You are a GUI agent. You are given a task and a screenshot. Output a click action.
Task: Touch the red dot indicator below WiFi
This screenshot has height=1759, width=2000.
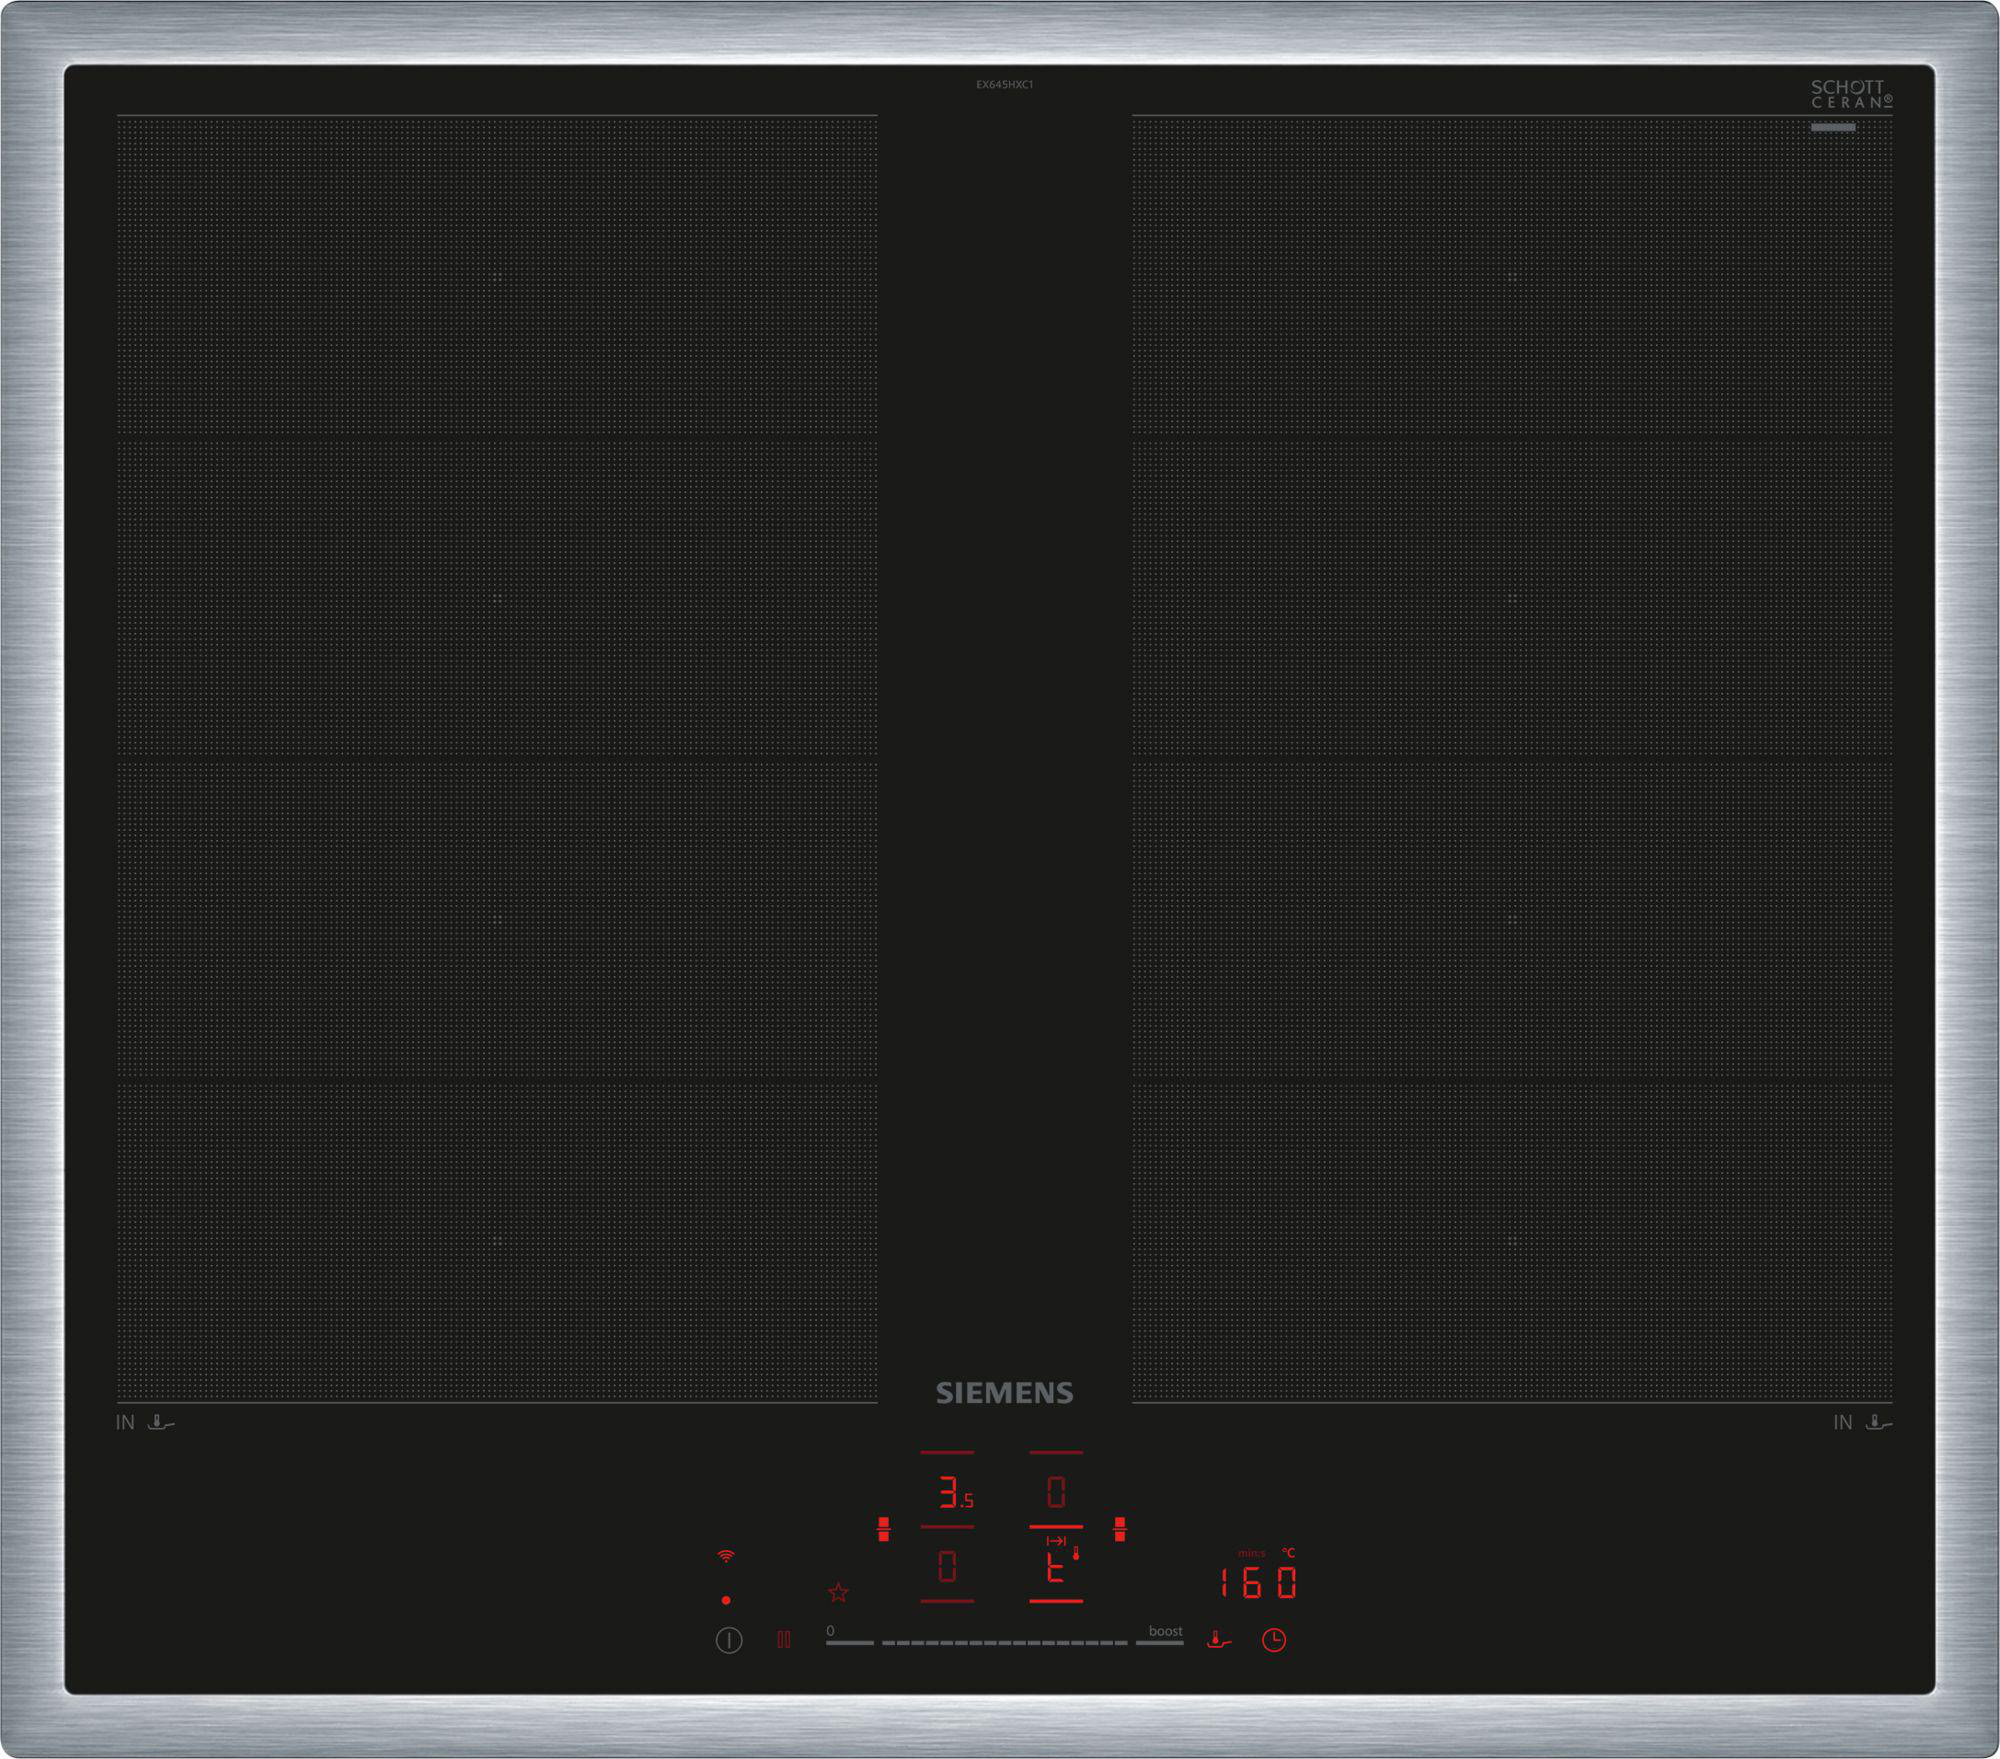[x=726, y=1600]
